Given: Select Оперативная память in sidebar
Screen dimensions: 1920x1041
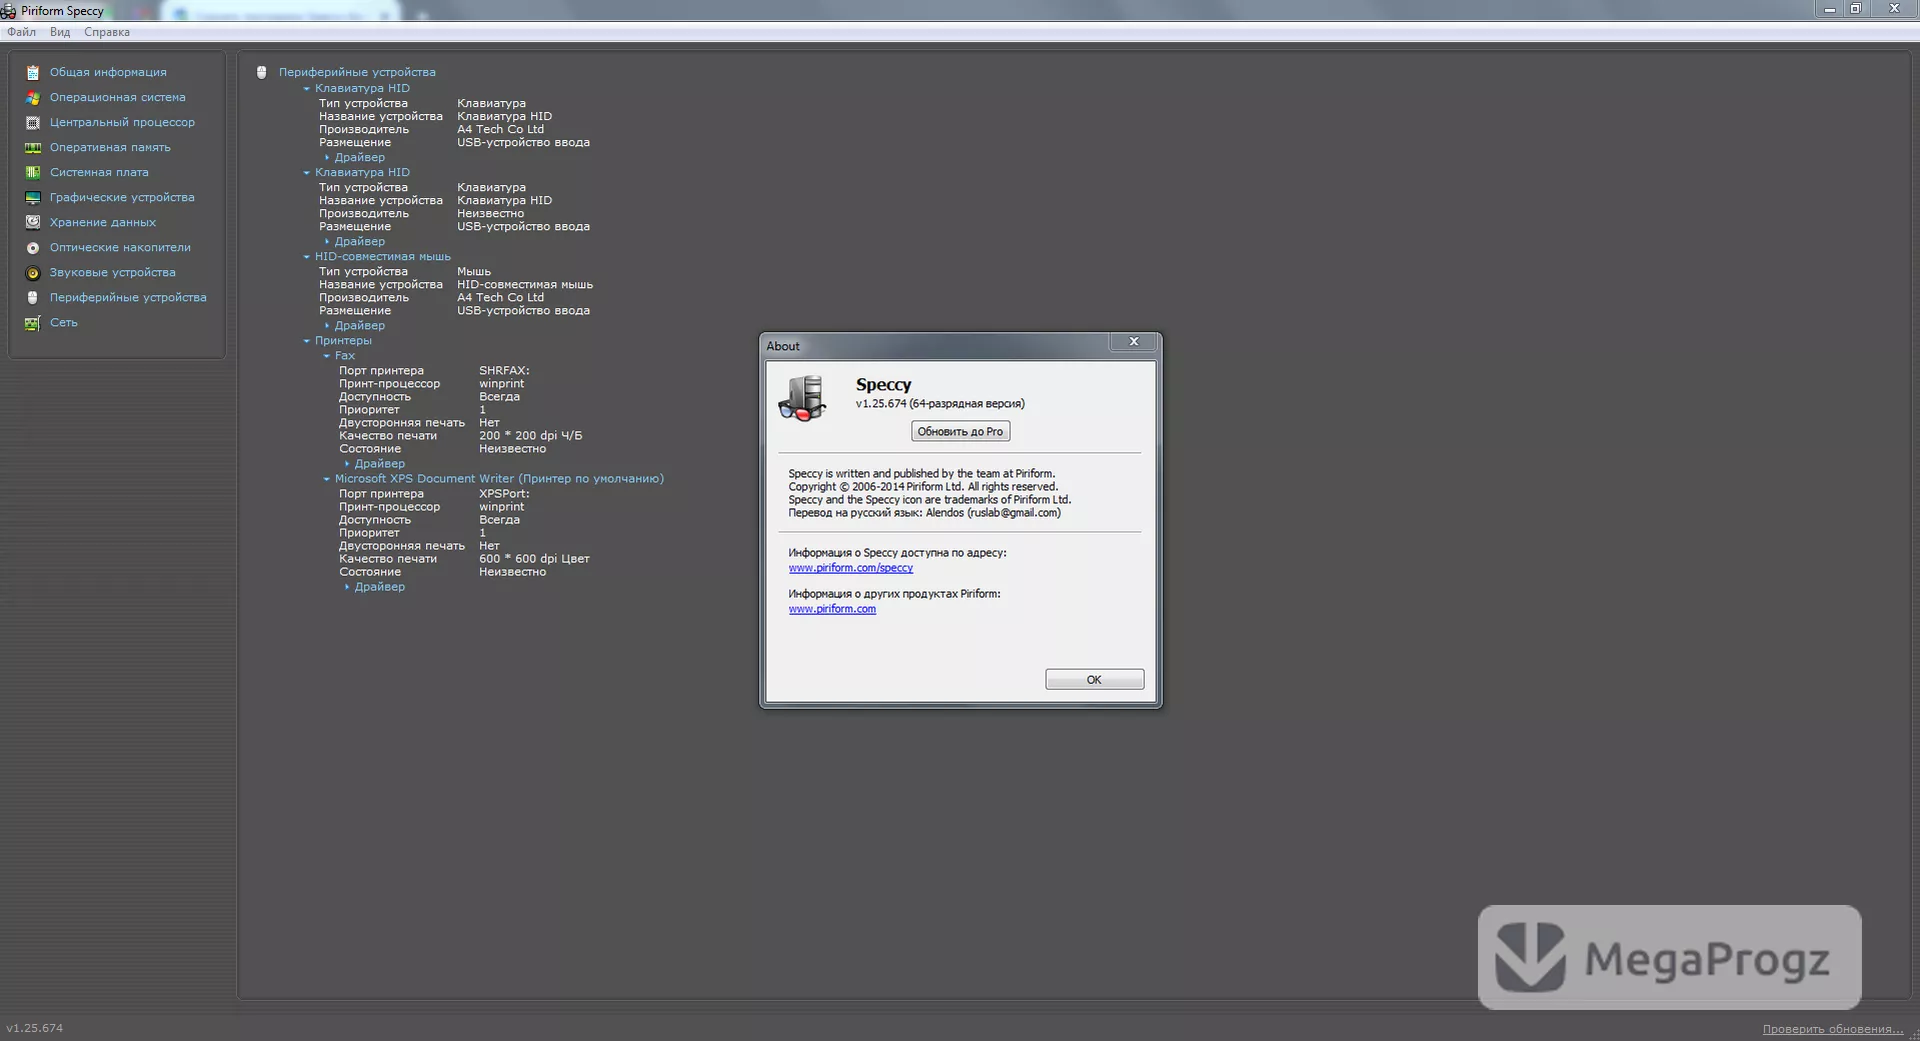Looking at the screenshot, I should pos(110,147).
